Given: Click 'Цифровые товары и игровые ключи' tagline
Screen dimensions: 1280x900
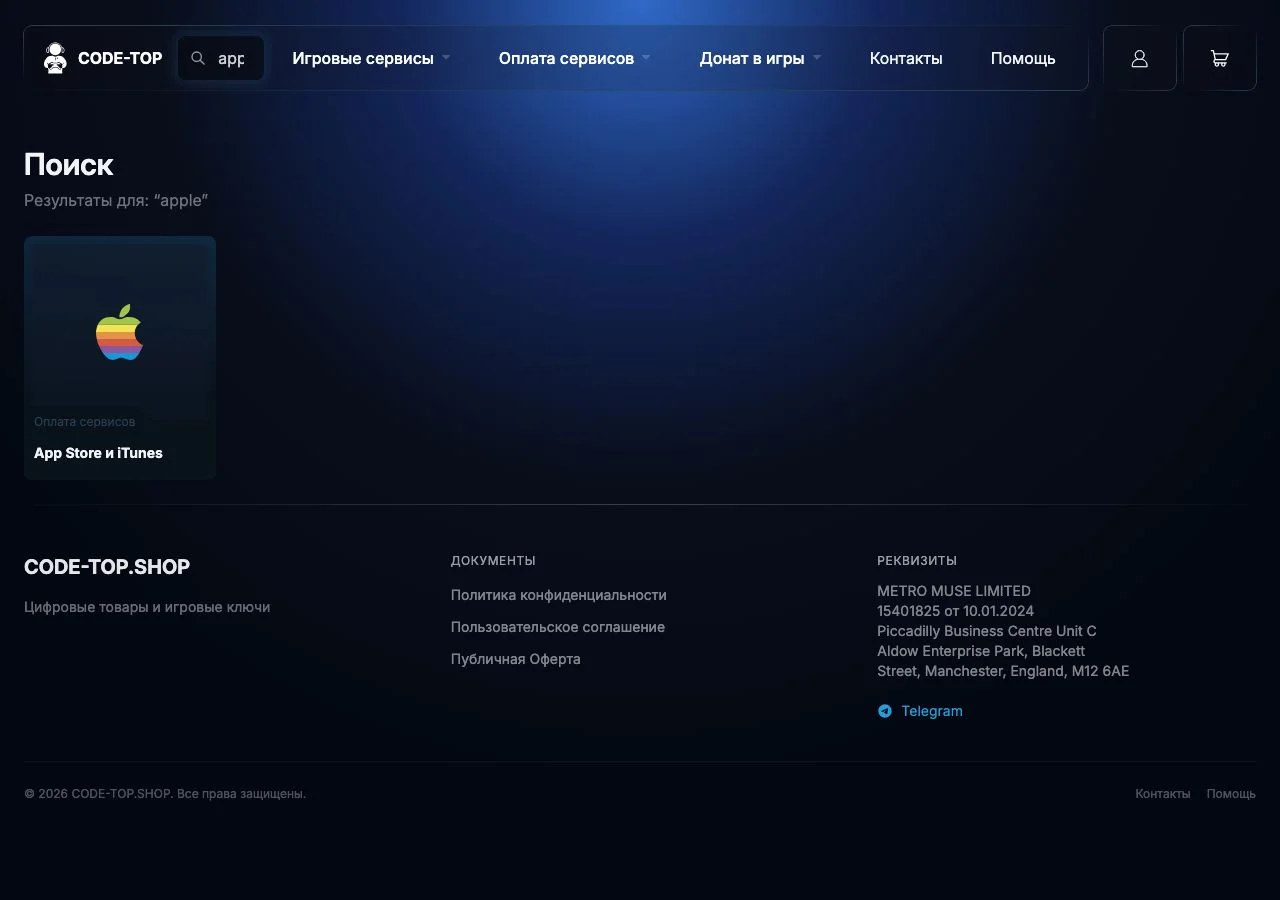Looking at the screenshot, I should (x=147, y=607).
